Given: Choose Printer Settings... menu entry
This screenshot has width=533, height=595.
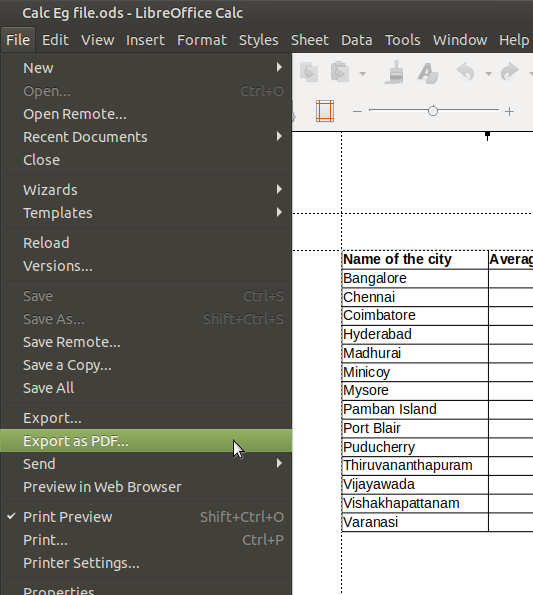Looking at the screenshot, I should click(x=146, y=563).
